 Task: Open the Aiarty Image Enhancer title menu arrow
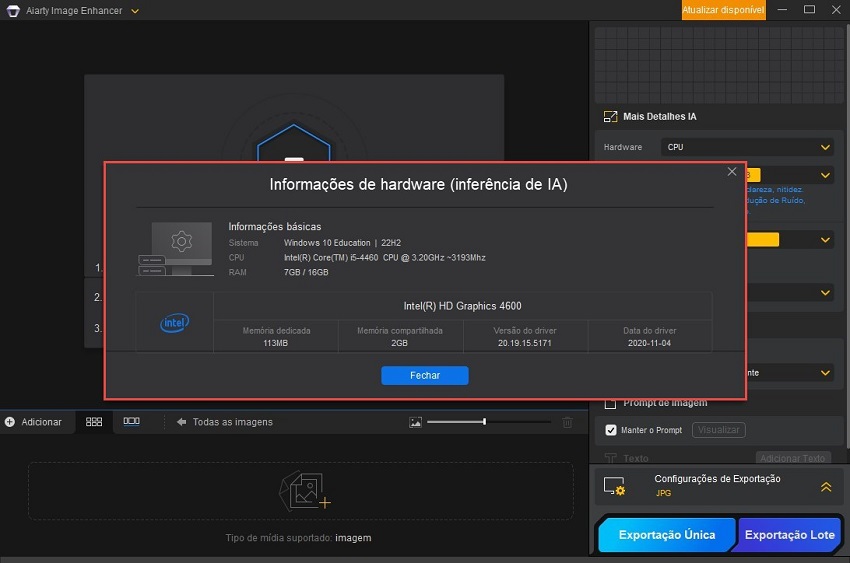pos(135,11)
